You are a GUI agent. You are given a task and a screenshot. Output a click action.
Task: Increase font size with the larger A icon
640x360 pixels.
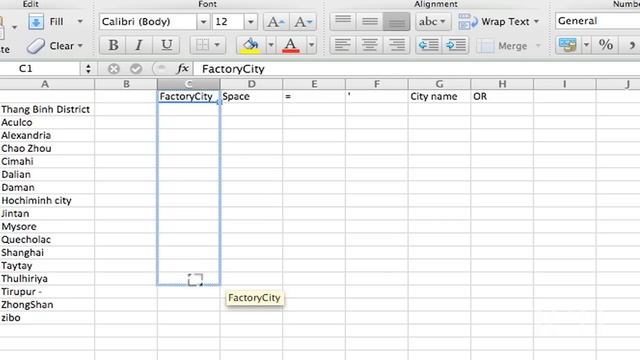click(x=276, y=22)
